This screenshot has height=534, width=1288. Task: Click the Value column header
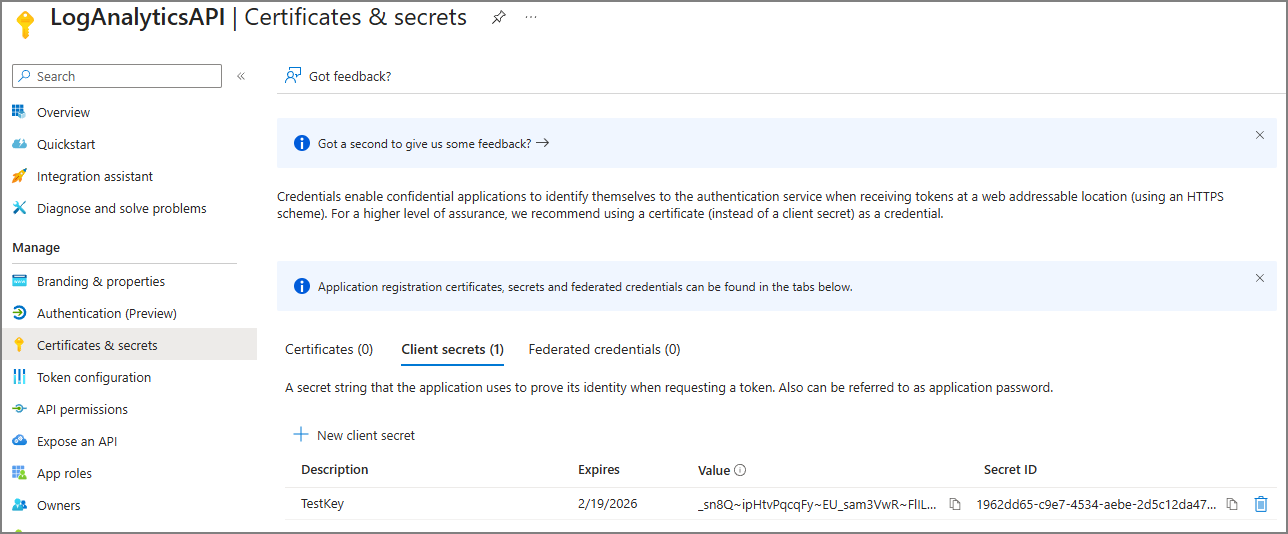point(714,469)
